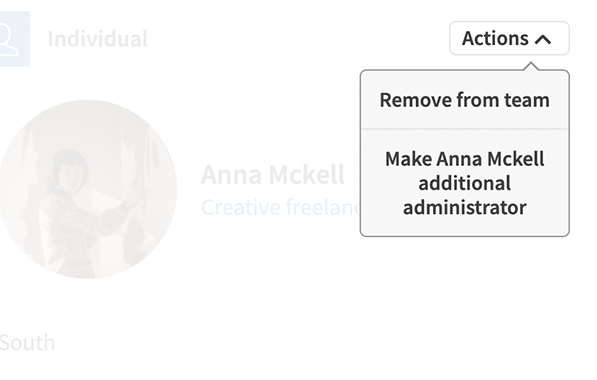597x380 pixels.
Task: Select the Individual label
Action: (98, 39)
